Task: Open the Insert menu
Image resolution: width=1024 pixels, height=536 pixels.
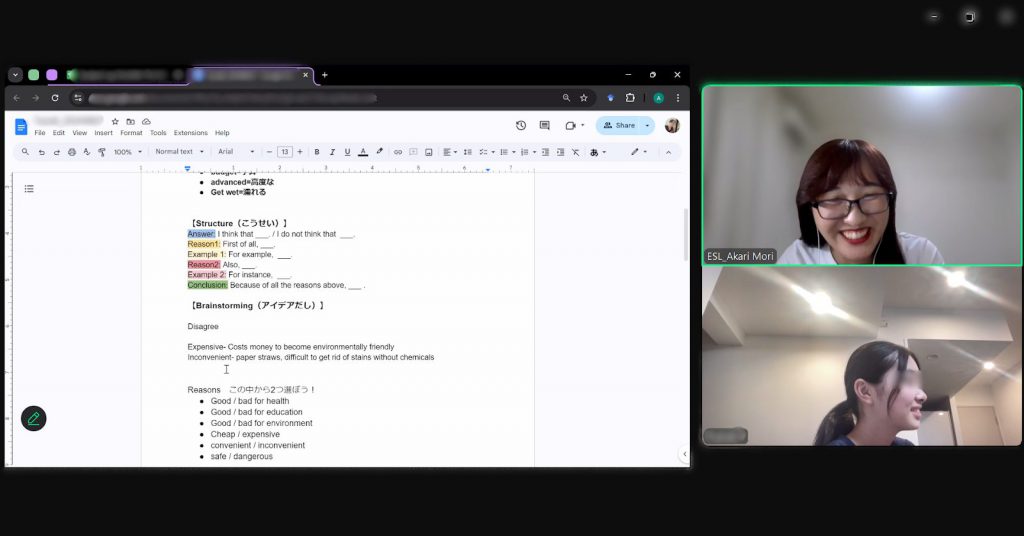Action: (x=103, y=133)
